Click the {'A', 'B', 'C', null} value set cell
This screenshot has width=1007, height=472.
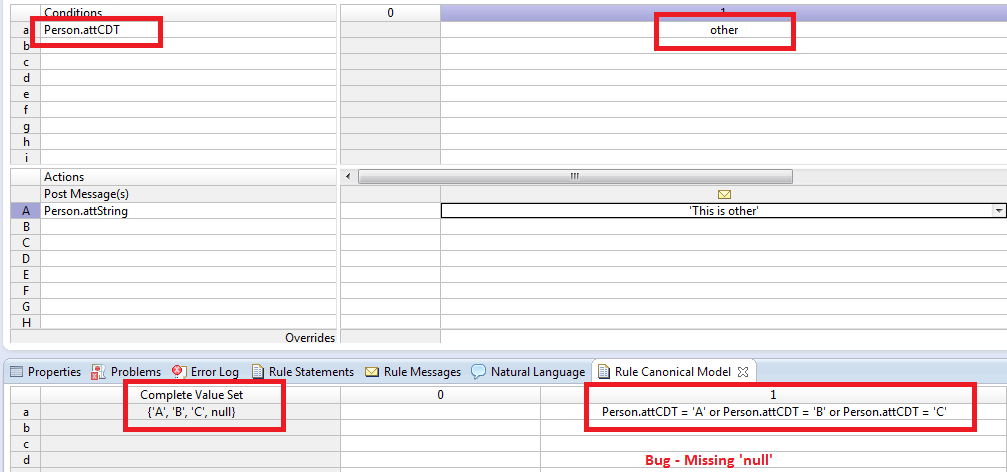coord(191,412)
